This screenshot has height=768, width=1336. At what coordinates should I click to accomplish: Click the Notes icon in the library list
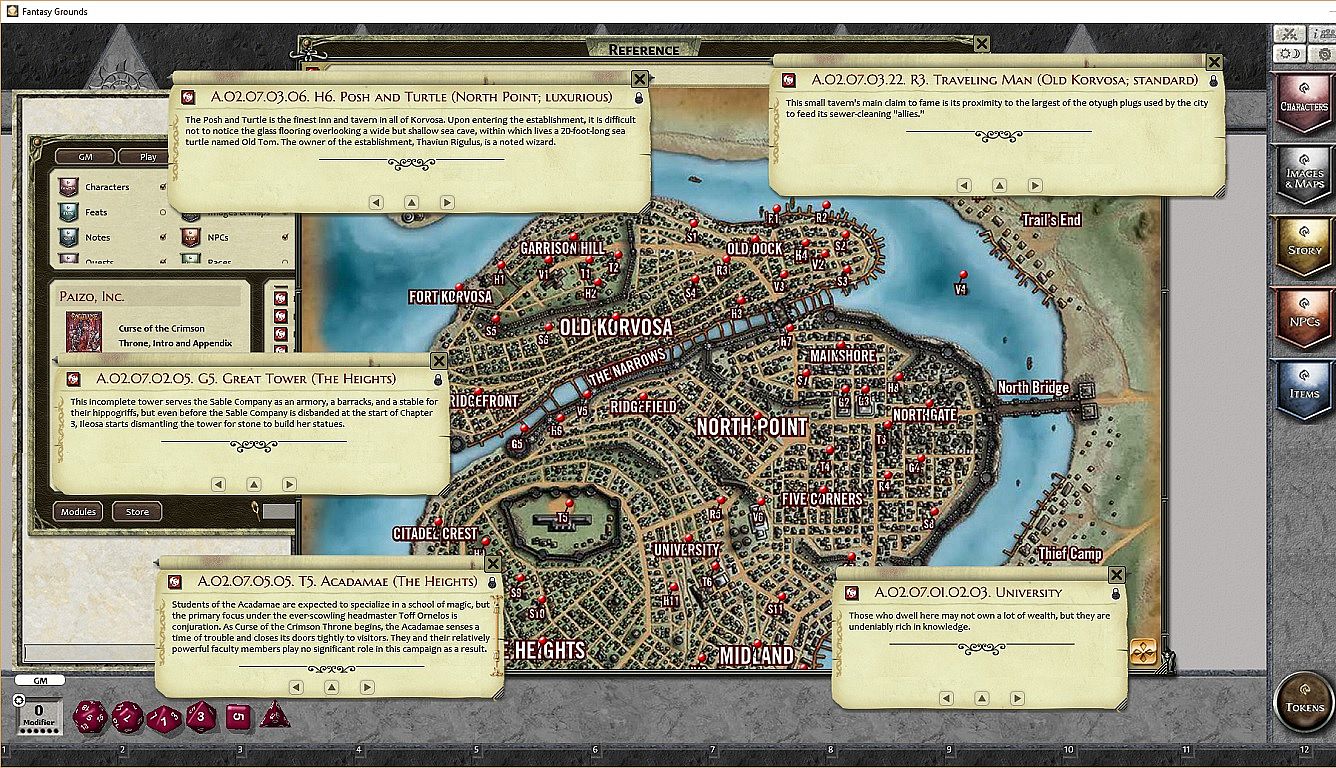pos(68,237)
